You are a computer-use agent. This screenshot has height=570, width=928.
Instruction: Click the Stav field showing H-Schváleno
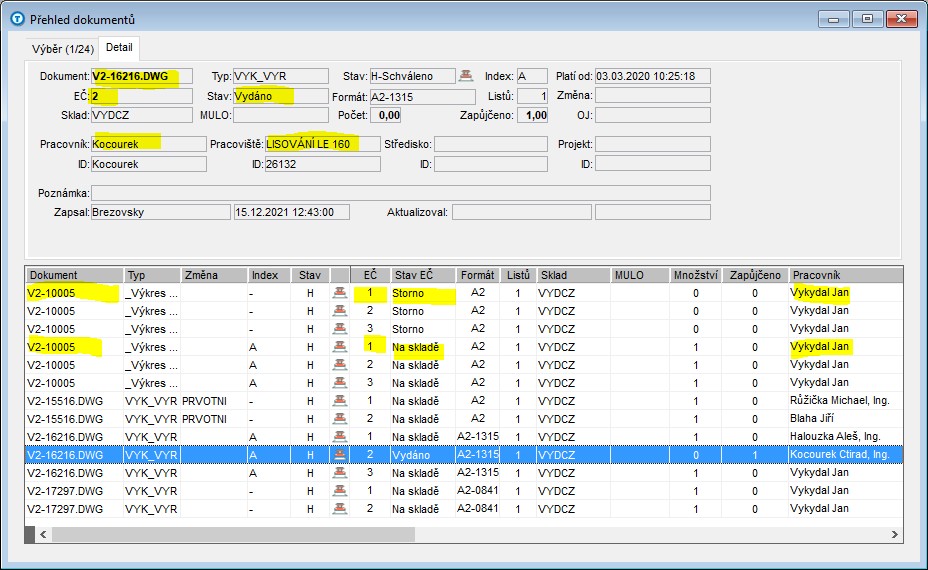click(x=413, y=76)
